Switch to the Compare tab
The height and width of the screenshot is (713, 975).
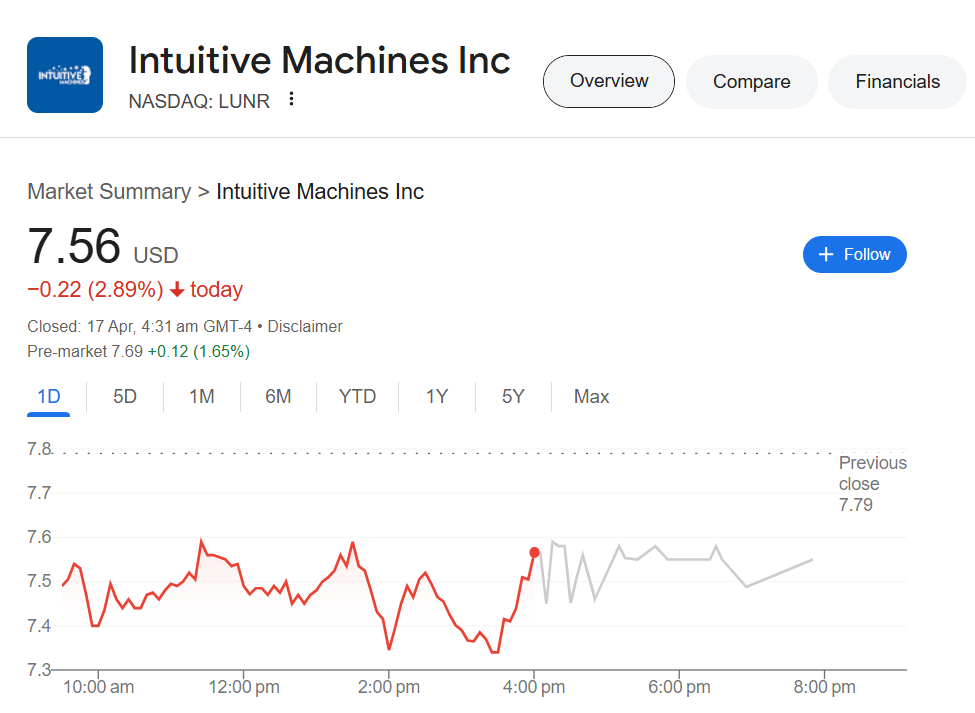(751, 81)
